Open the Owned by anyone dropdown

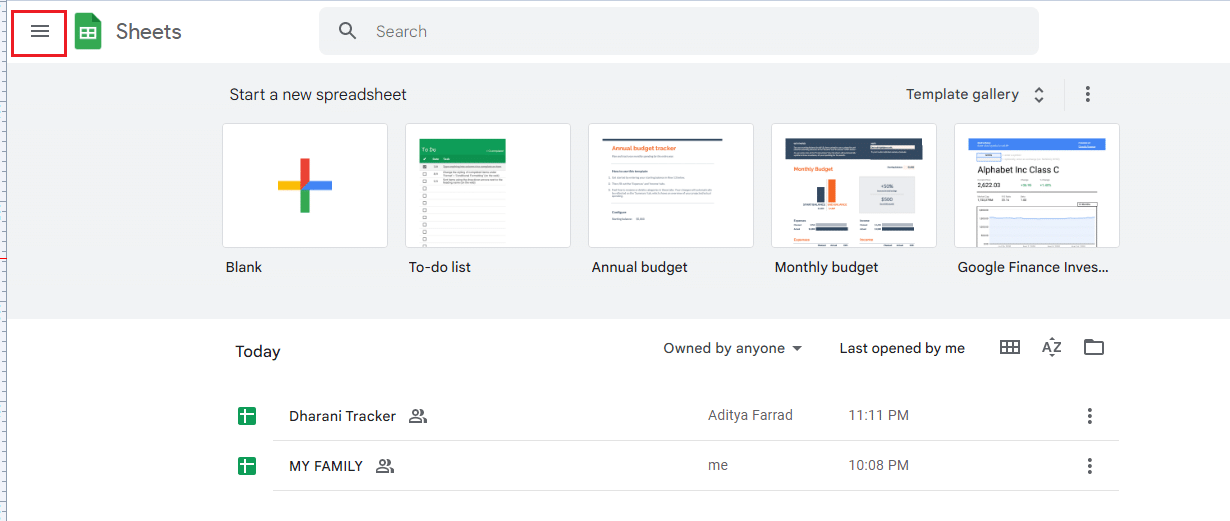tap(733, 348)
